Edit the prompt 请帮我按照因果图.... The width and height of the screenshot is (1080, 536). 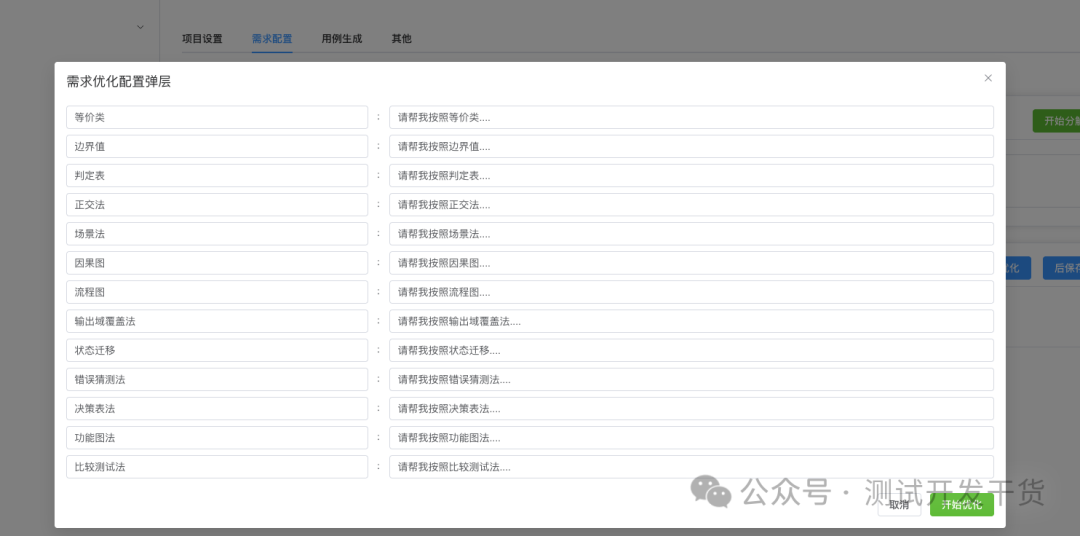[692, 262]
